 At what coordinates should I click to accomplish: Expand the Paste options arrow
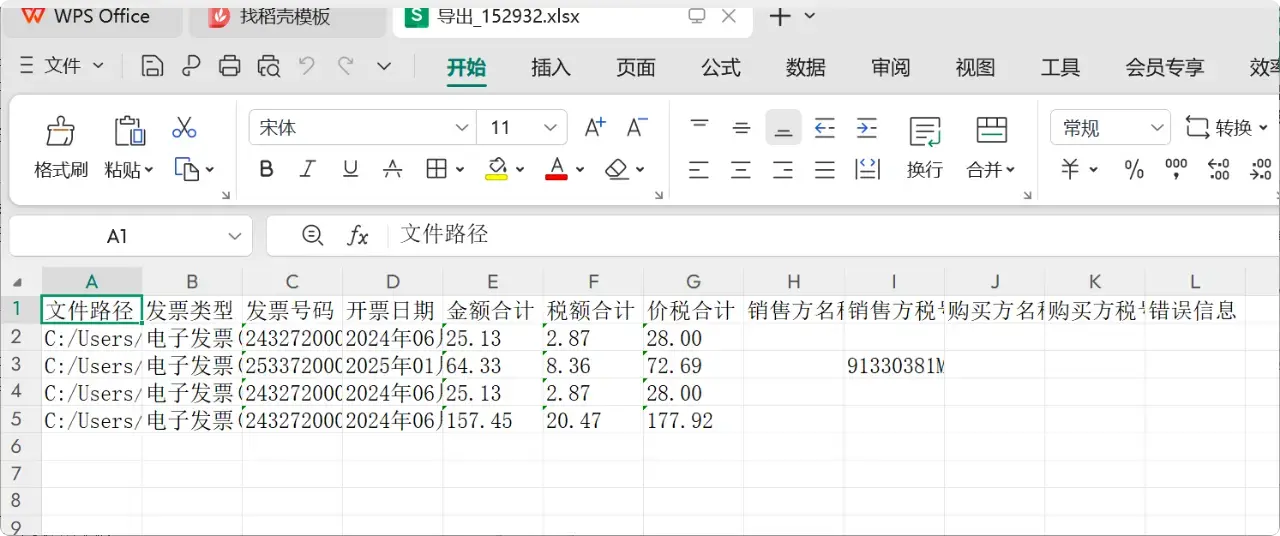click(x=149, y=170)
